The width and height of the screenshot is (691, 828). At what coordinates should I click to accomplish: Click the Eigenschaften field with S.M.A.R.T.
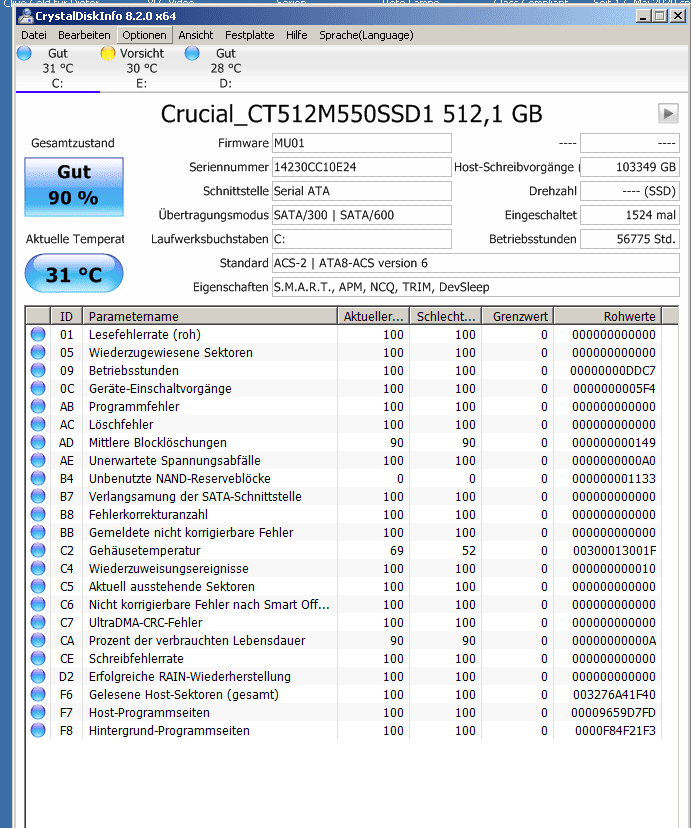click(476, 287)
